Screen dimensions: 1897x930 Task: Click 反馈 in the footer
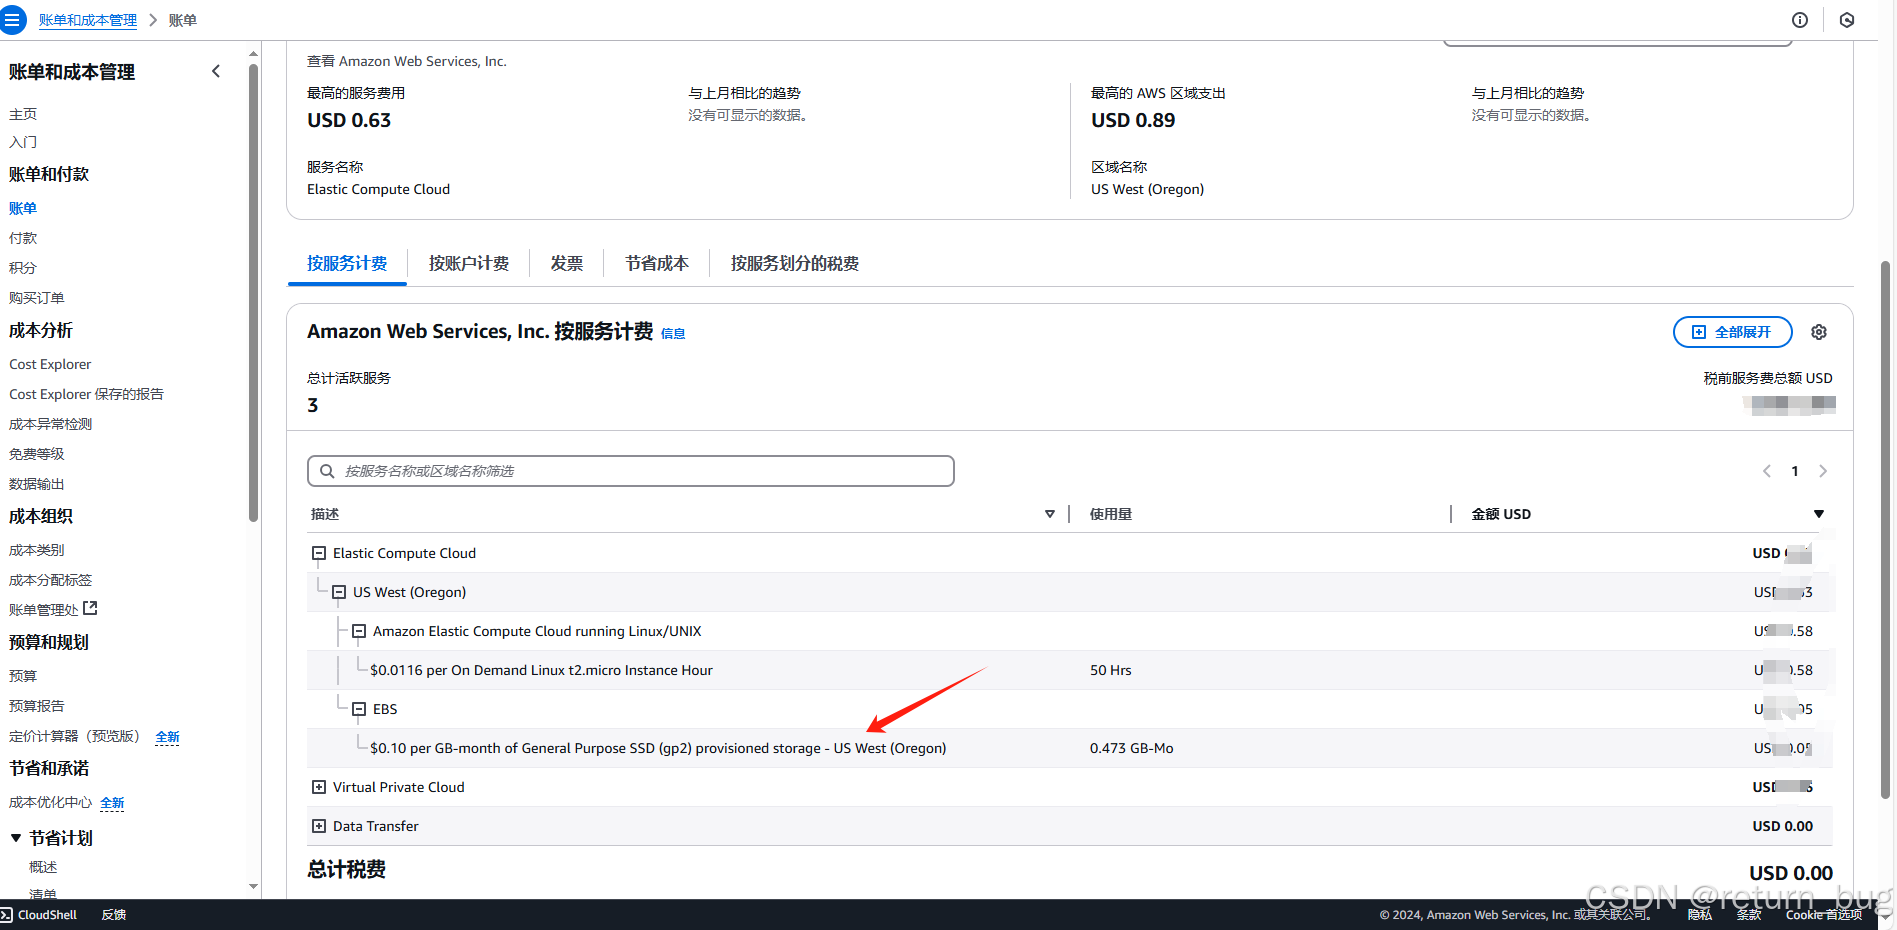114,914
